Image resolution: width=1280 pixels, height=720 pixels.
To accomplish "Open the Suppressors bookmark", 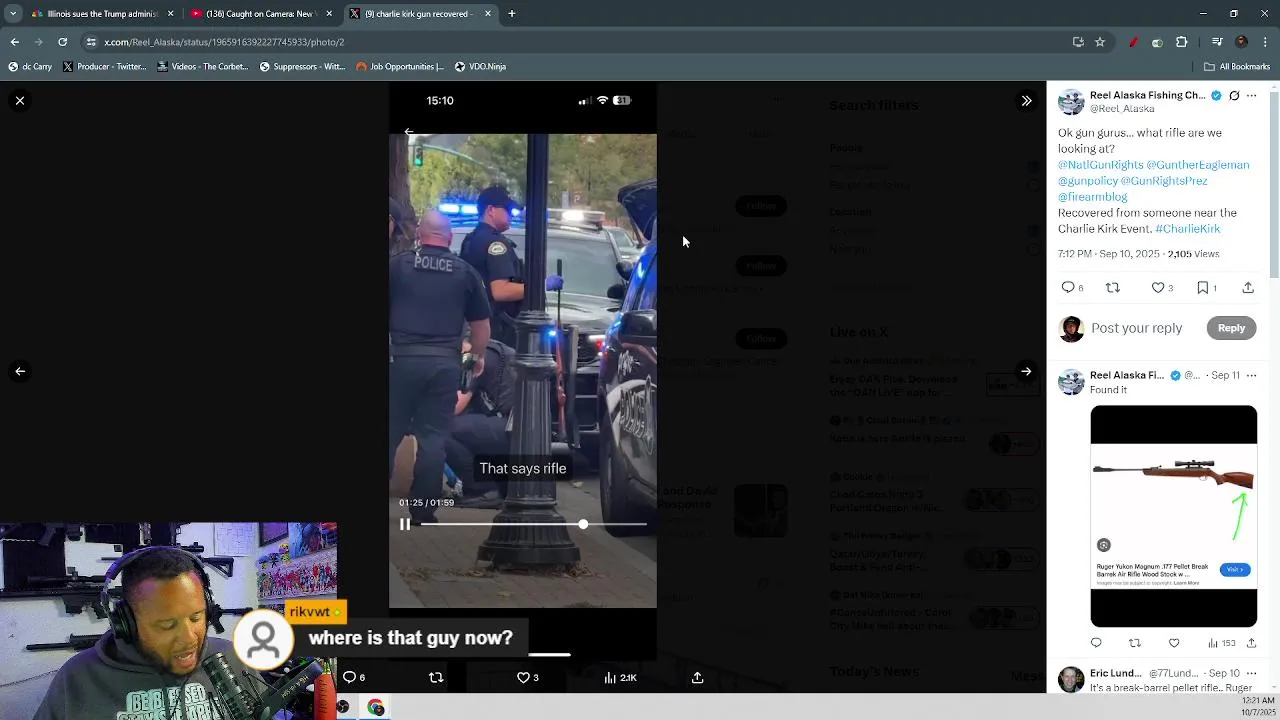I will coord(302,66).
